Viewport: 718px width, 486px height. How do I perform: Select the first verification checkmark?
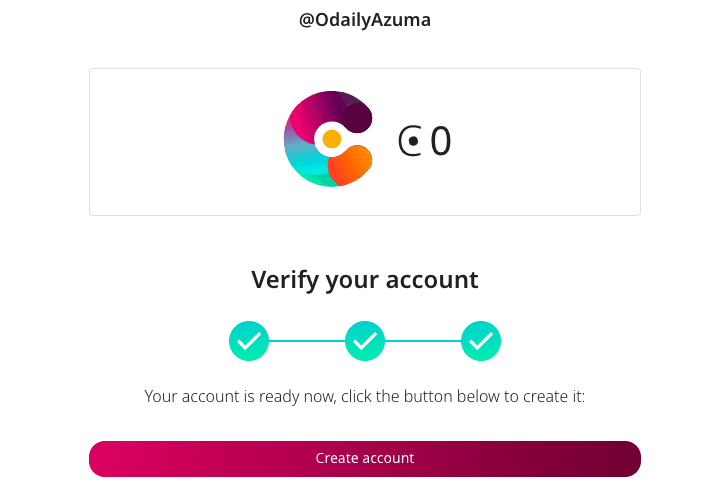pyautogui.click(x=249, y=341)
